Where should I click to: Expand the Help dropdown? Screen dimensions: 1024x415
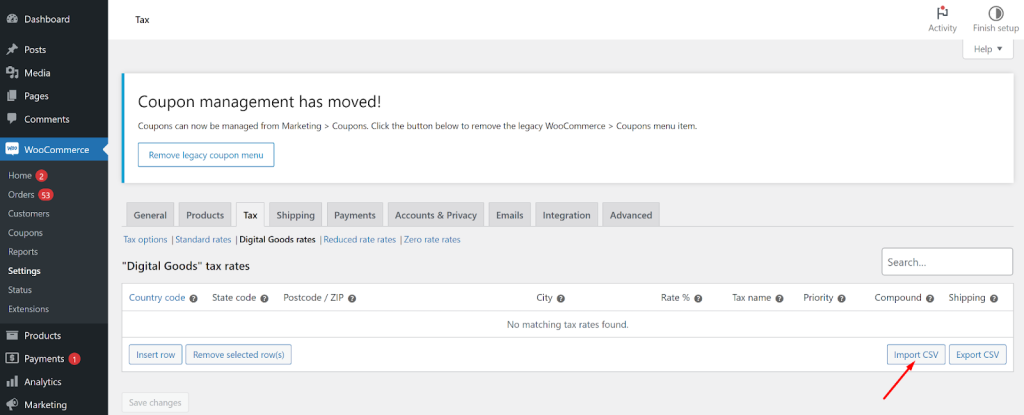[987, 49]
